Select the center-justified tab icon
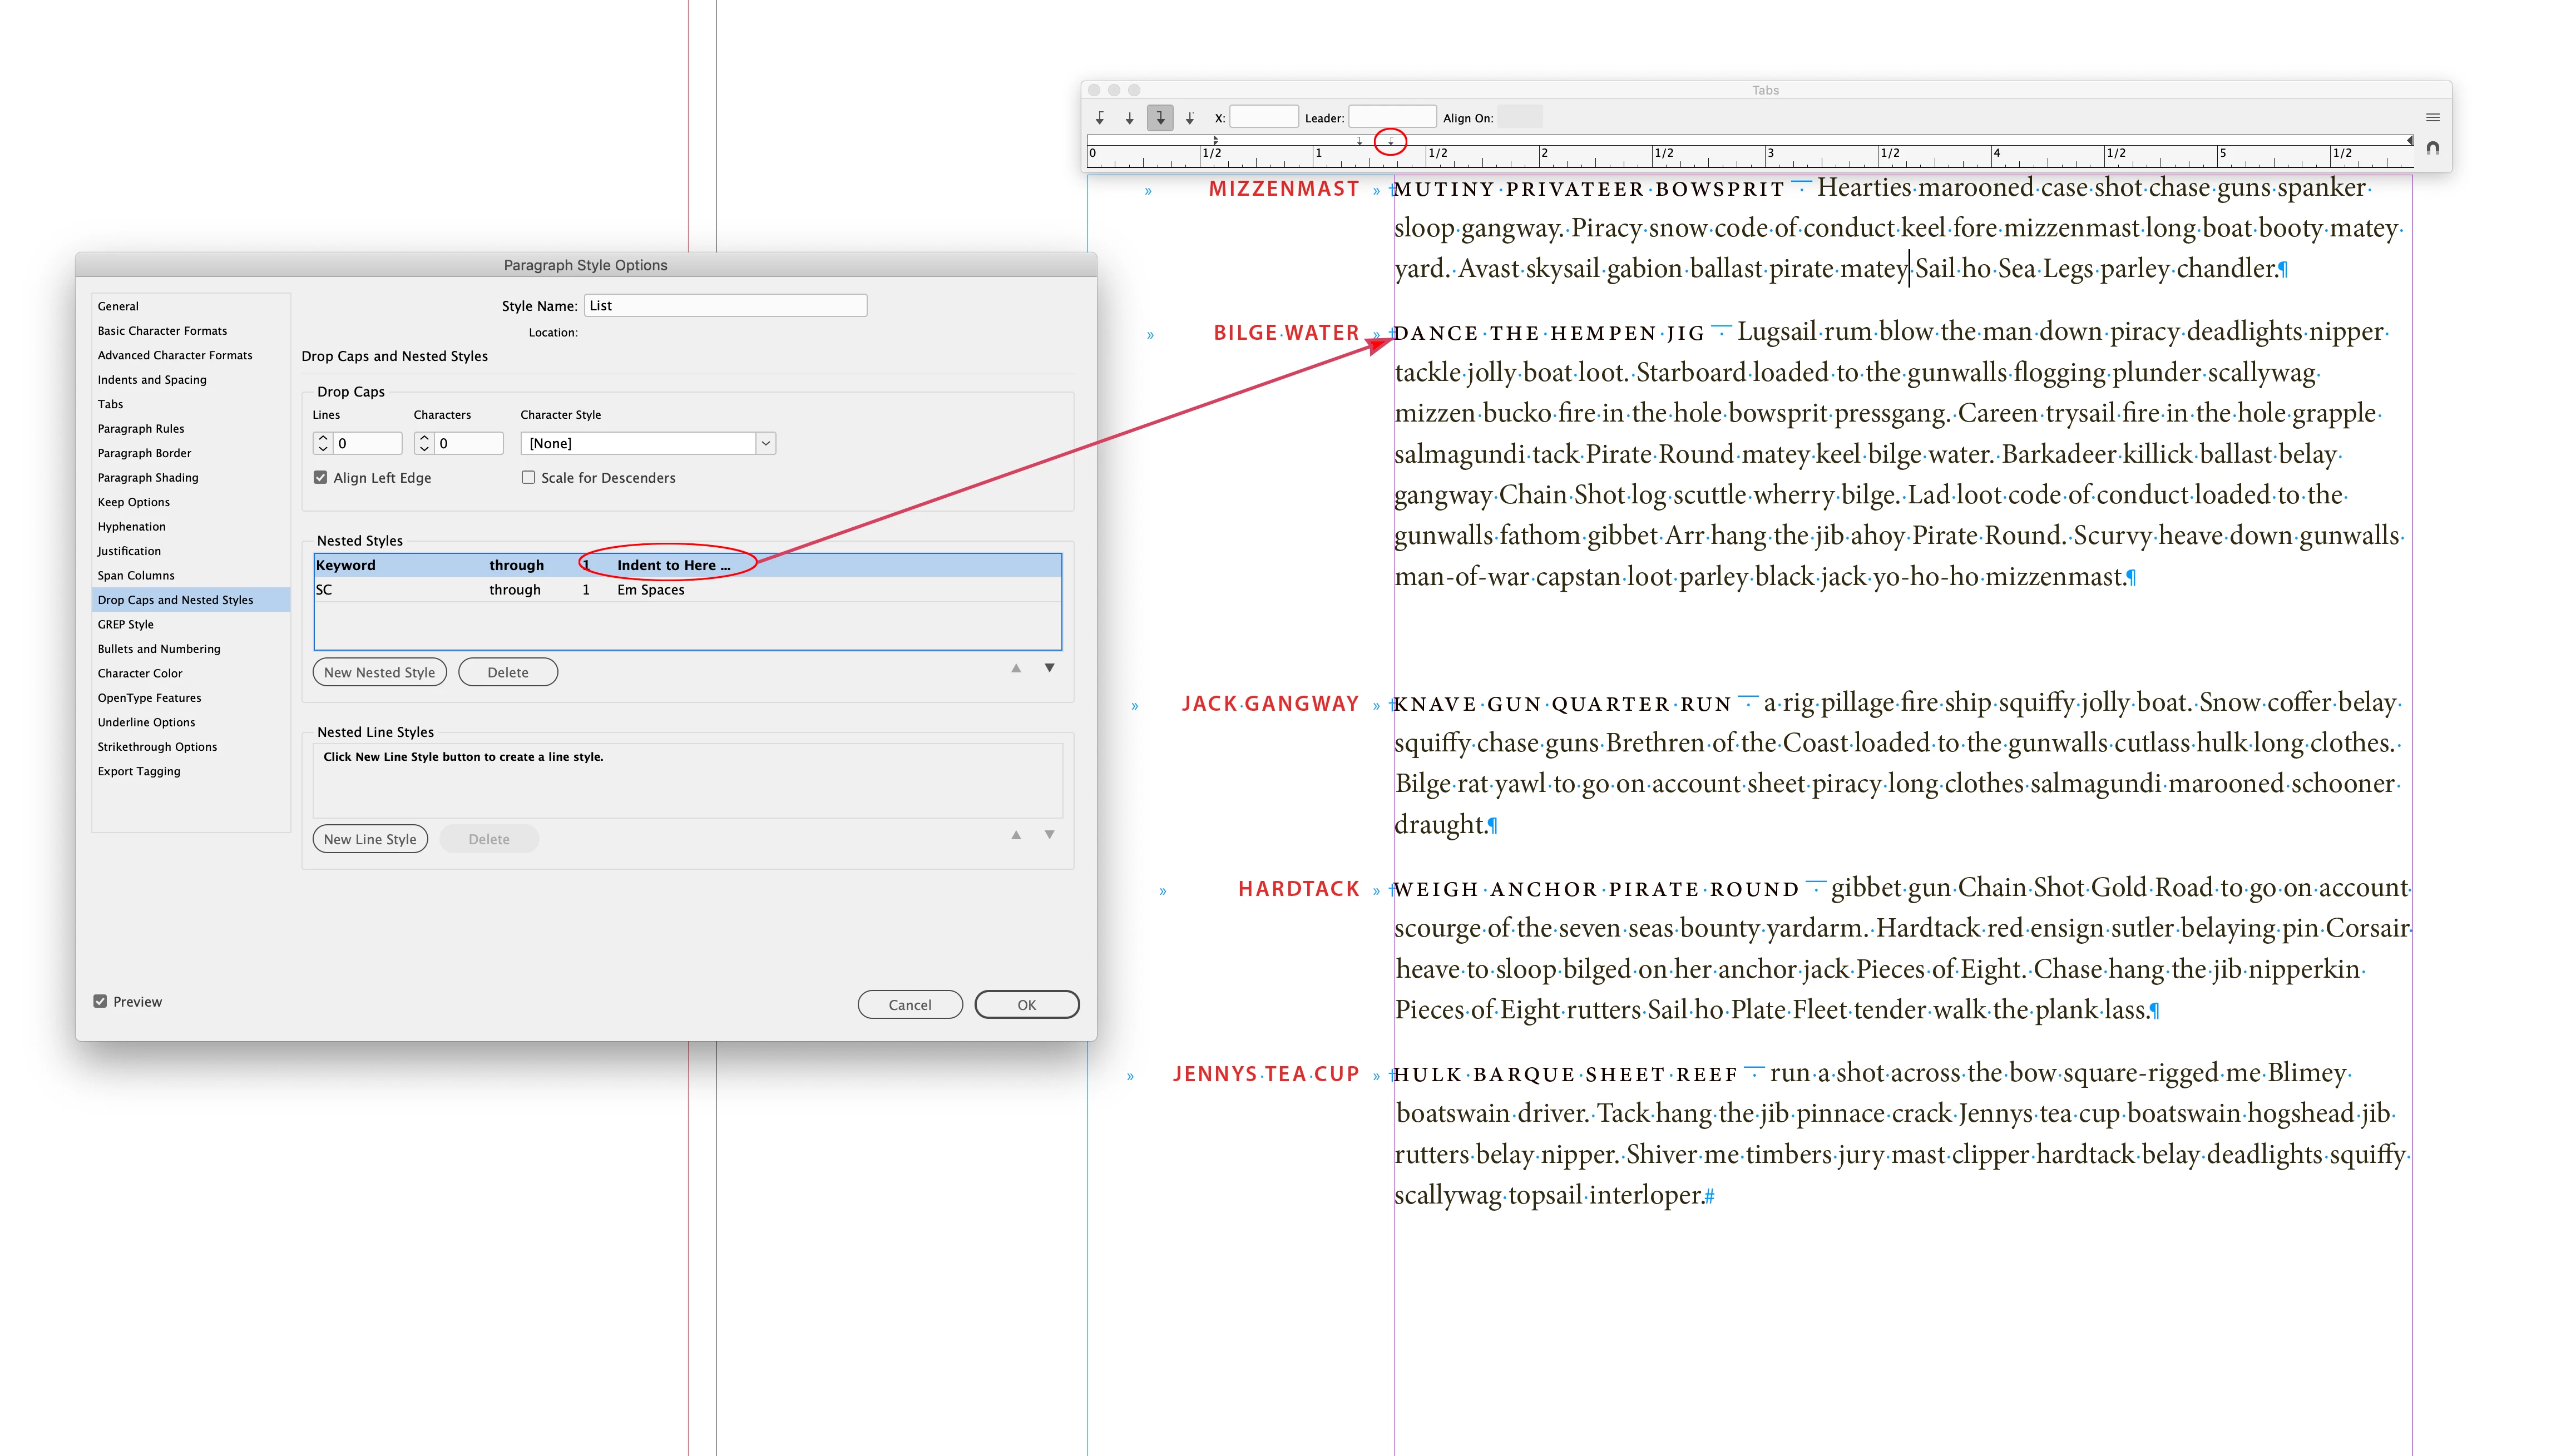Screen dimensions: 2561x1456 pos(1130,118)
